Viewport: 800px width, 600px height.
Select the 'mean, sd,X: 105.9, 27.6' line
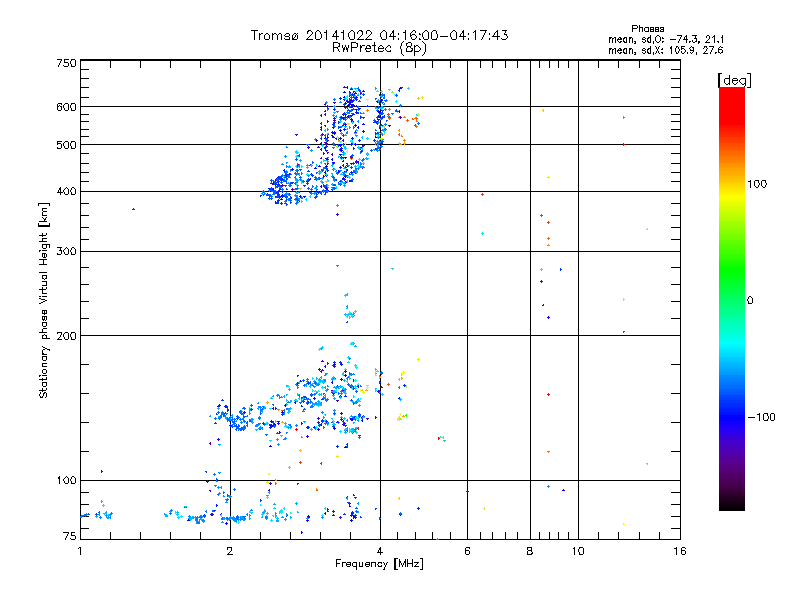tap(666, 51)
